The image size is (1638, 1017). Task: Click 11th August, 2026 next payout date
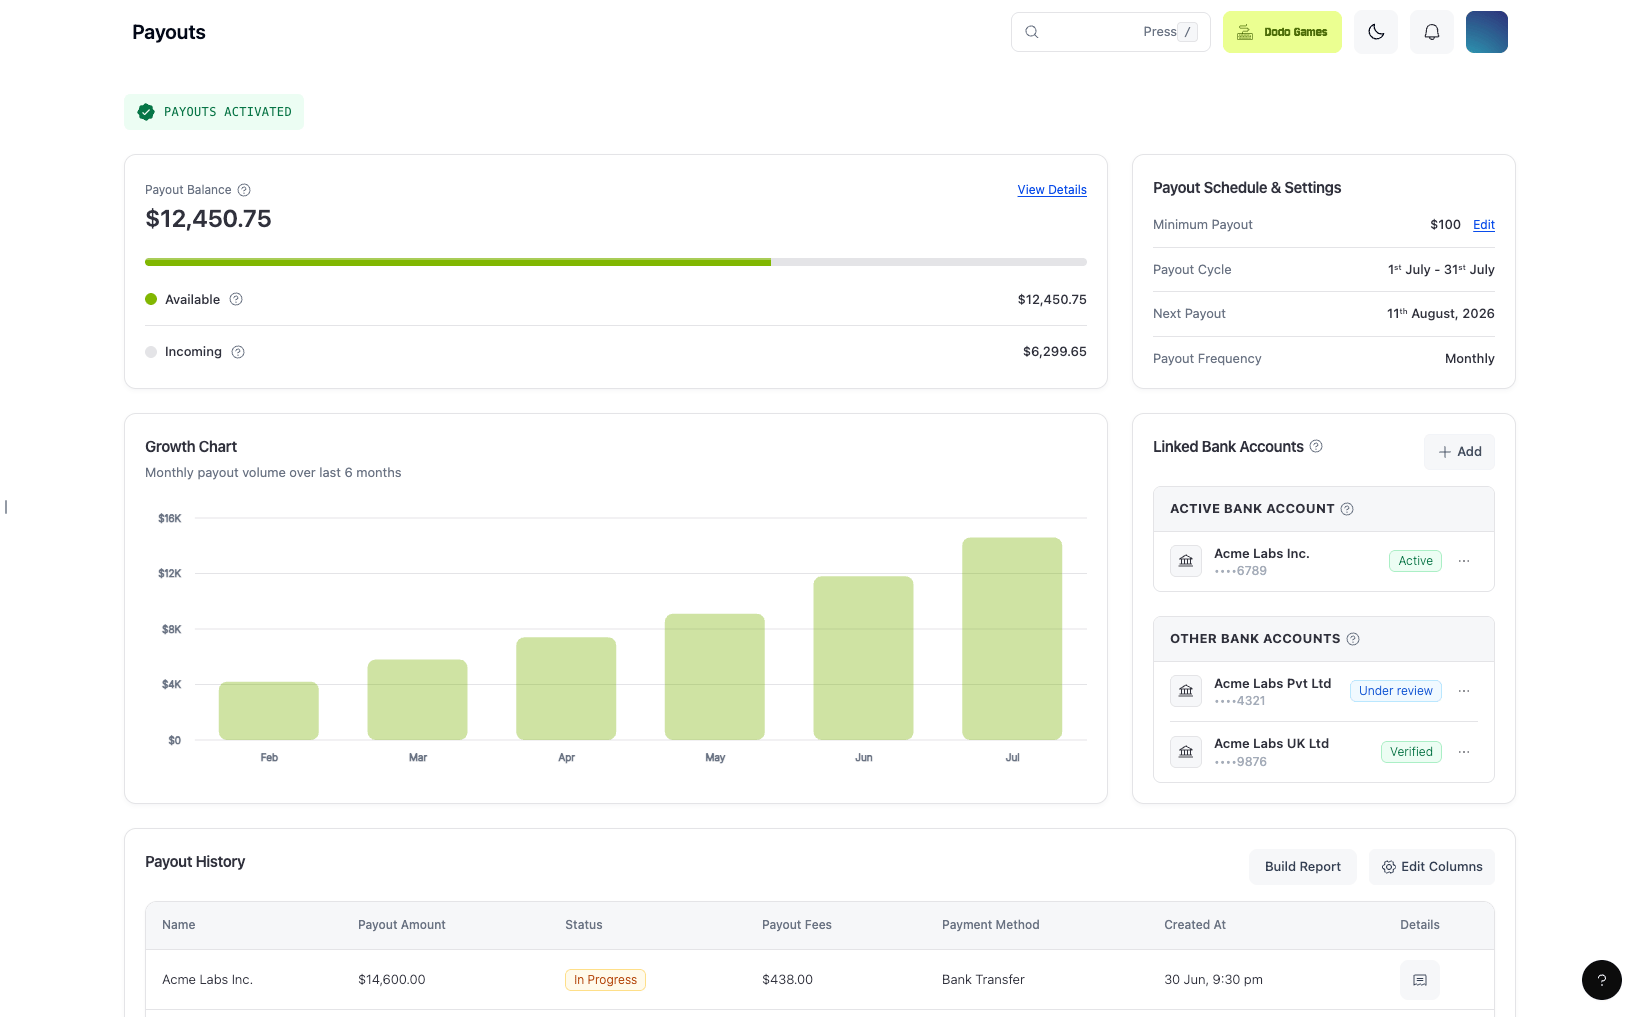1441,314
